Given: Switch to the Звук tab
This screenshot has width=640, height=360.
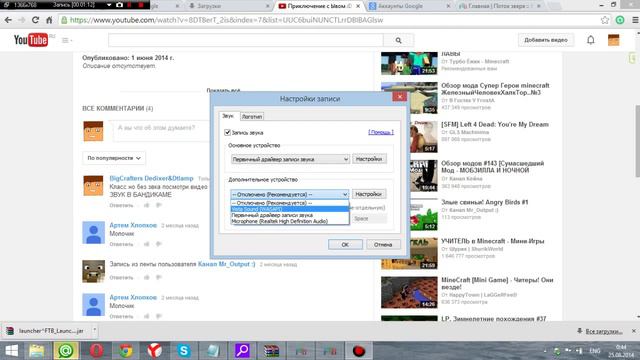Looking at the screenshot, I should point(228,116).
